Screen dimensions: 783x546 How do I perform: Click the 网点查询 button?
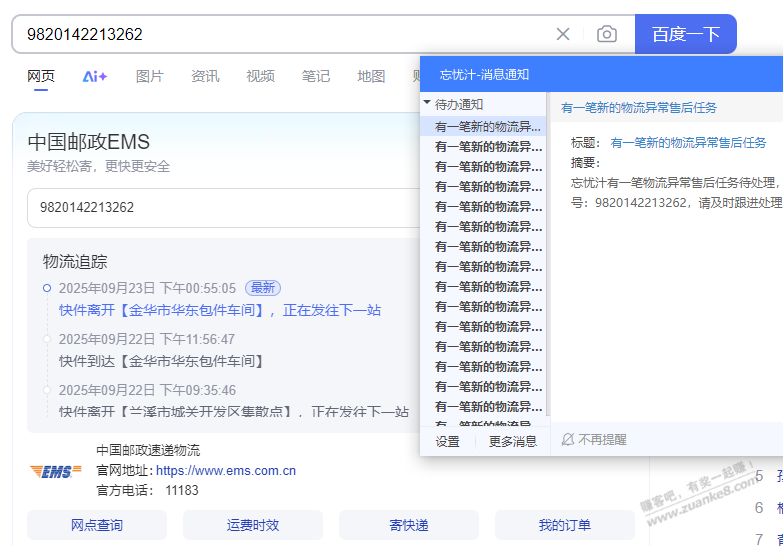[97, 525]
